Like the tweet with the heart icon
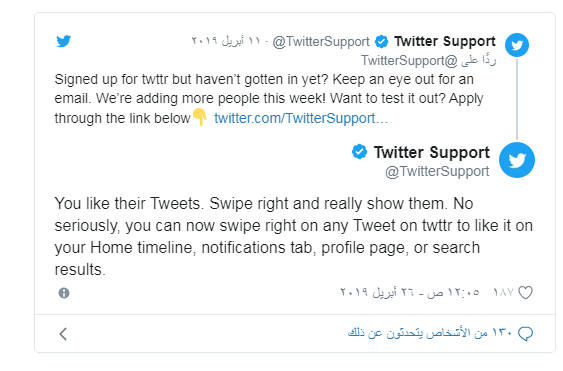 click(x=525, y=293)
